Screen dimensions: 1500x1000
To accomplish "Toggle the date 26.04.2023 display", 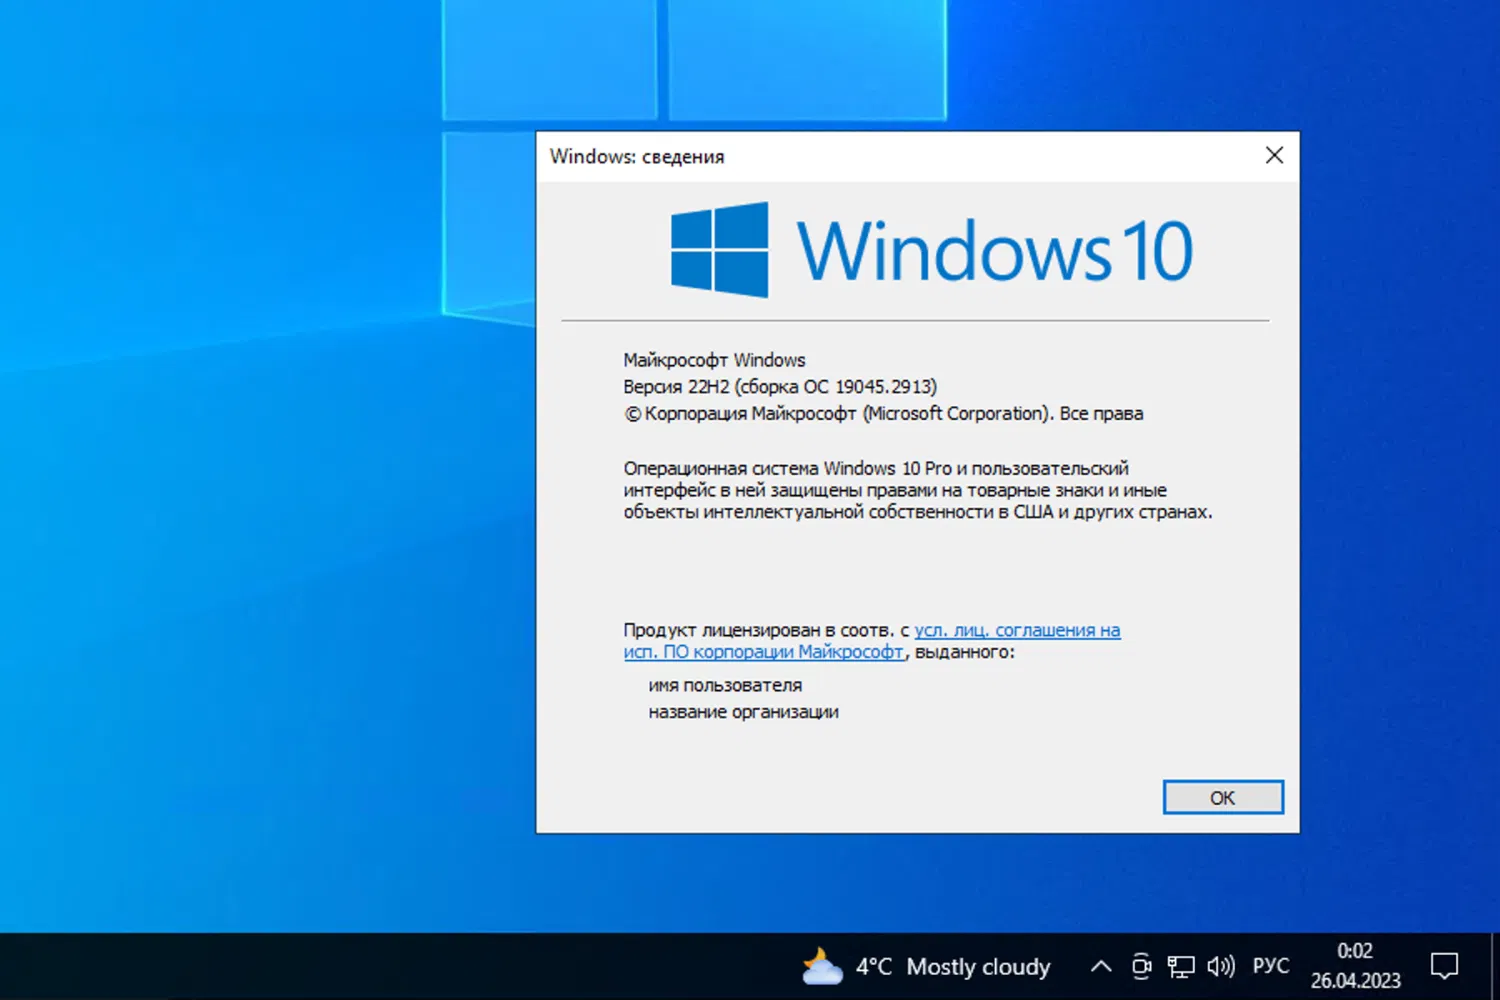I will point(1356,981).
